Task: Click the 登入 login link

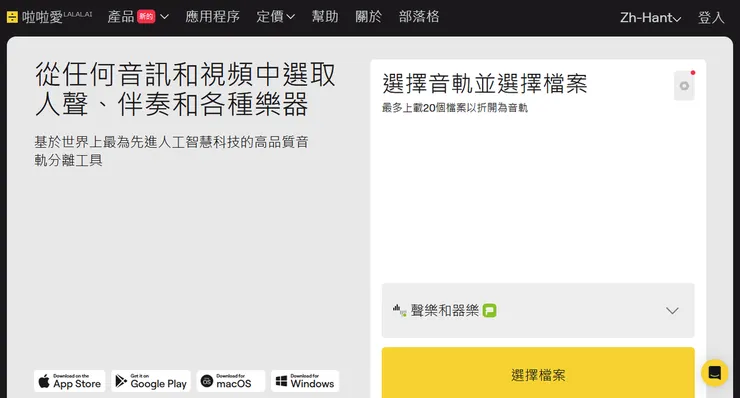Action: (x=711, y=18)
